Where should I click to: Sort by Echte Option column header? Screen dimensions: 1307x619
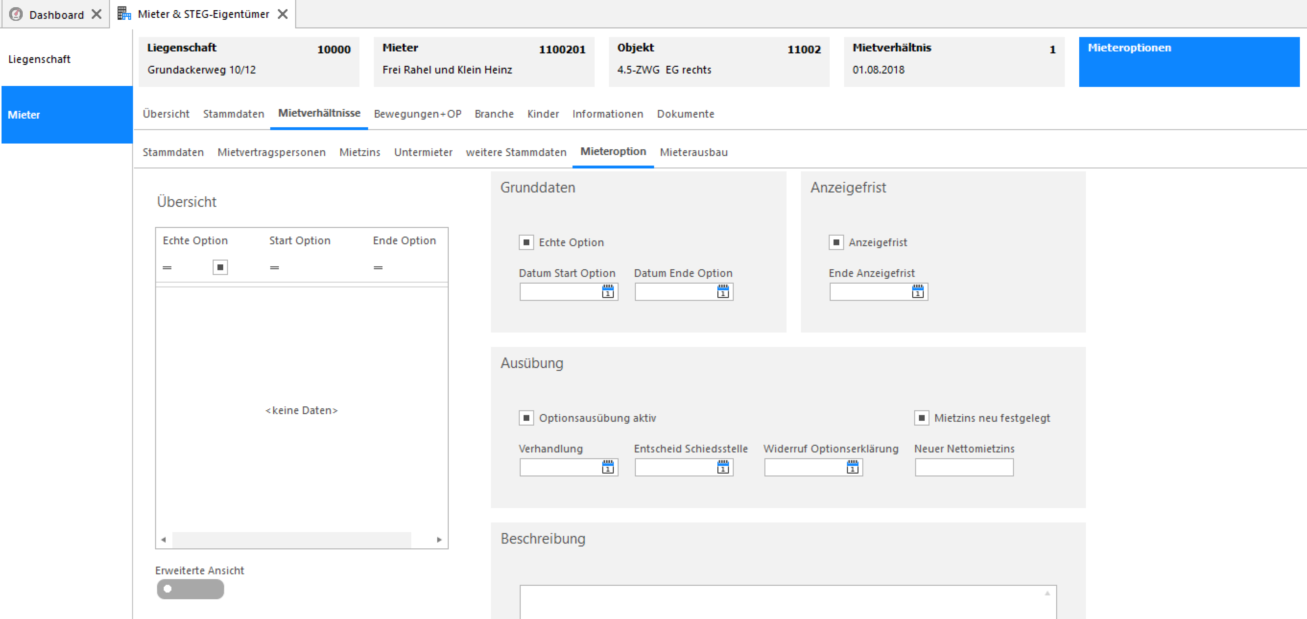195,241
